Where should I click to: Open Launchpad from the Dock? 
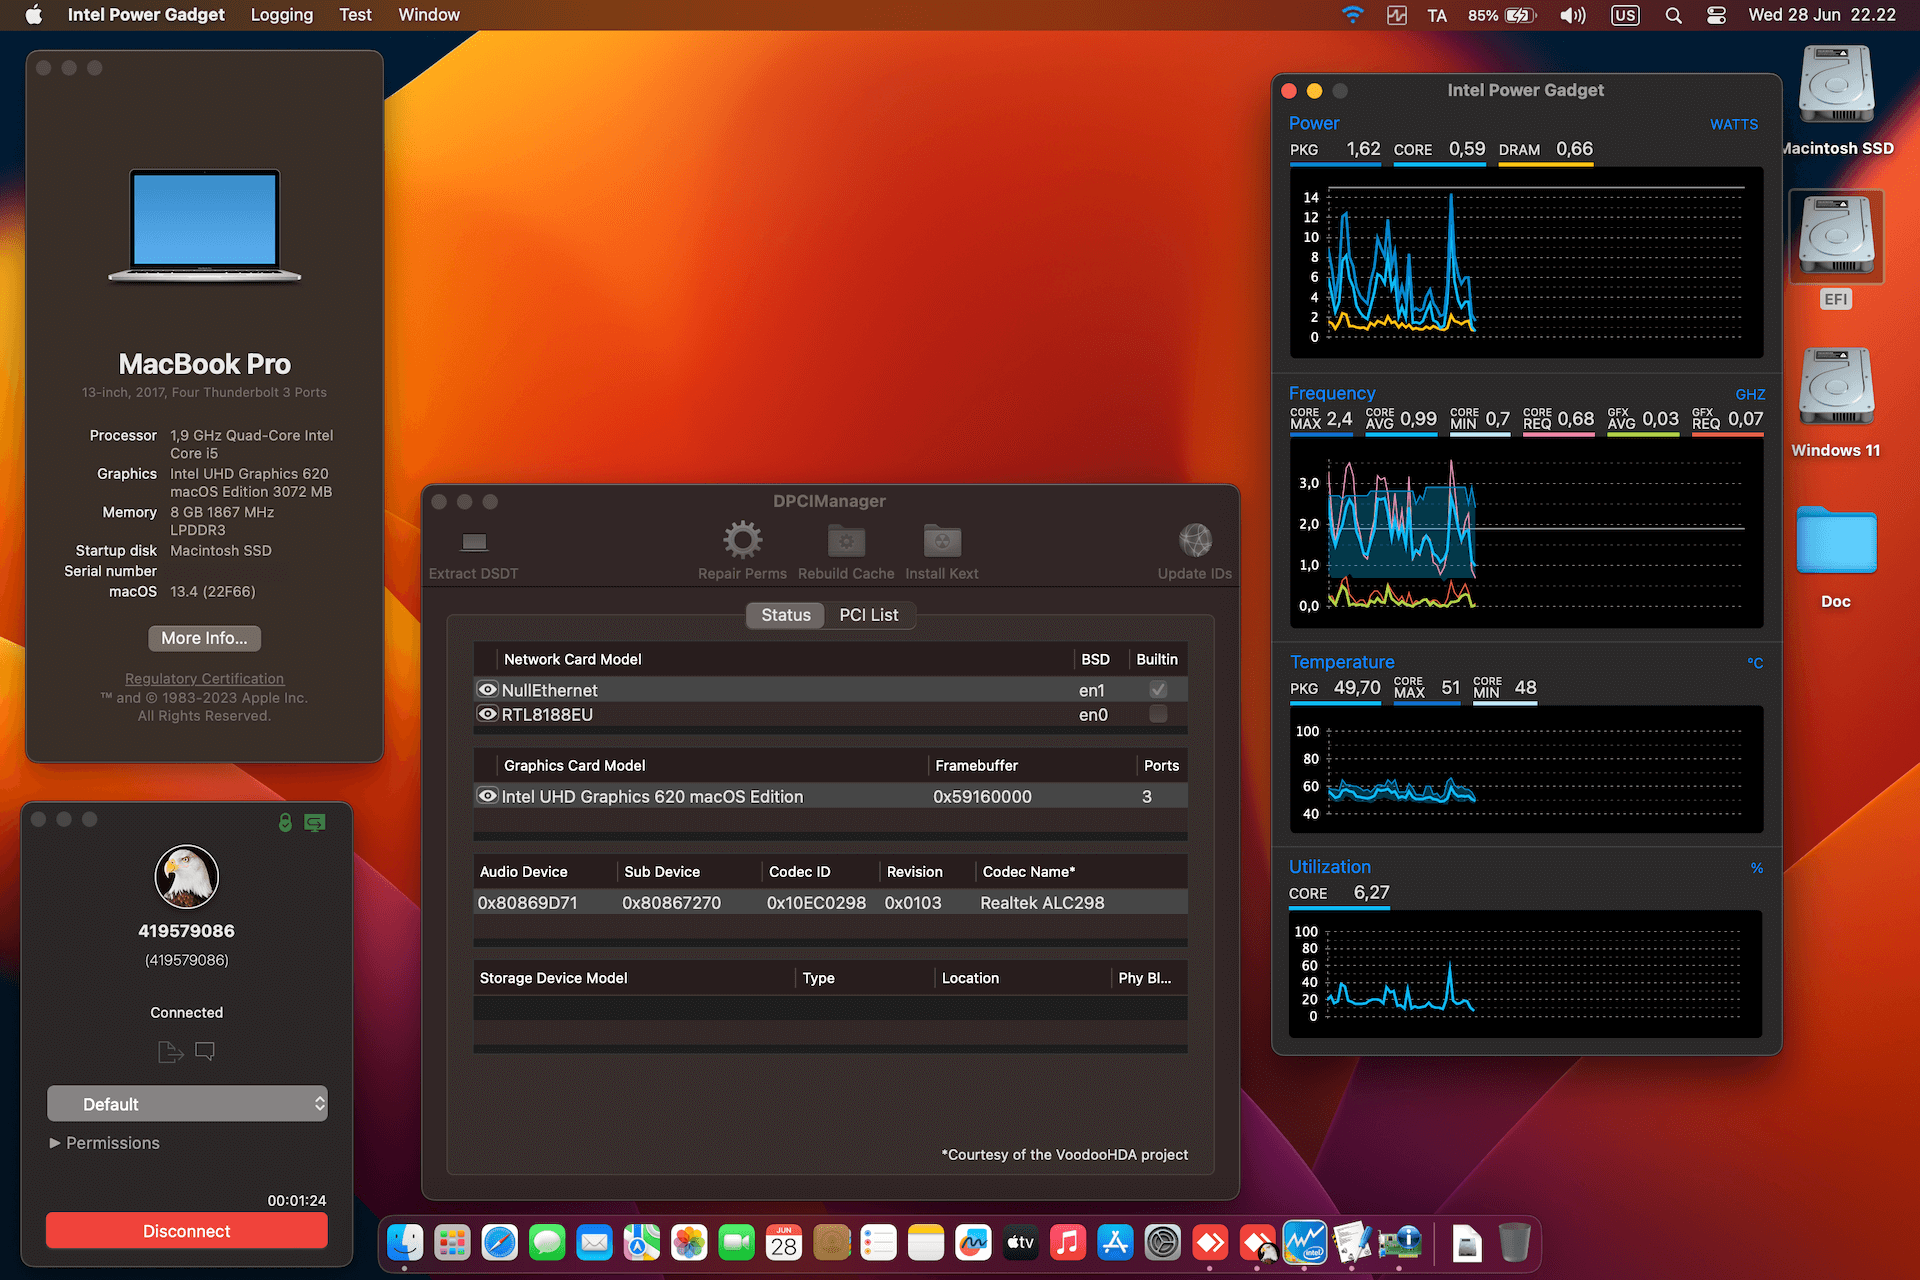coord(452,1243)
